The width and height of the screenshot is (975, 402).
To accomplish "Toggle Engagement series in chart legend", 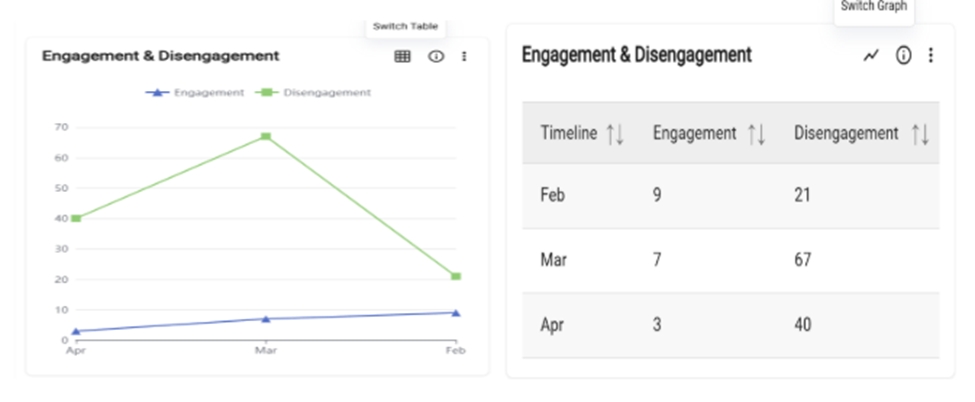I will click(196, 92).
